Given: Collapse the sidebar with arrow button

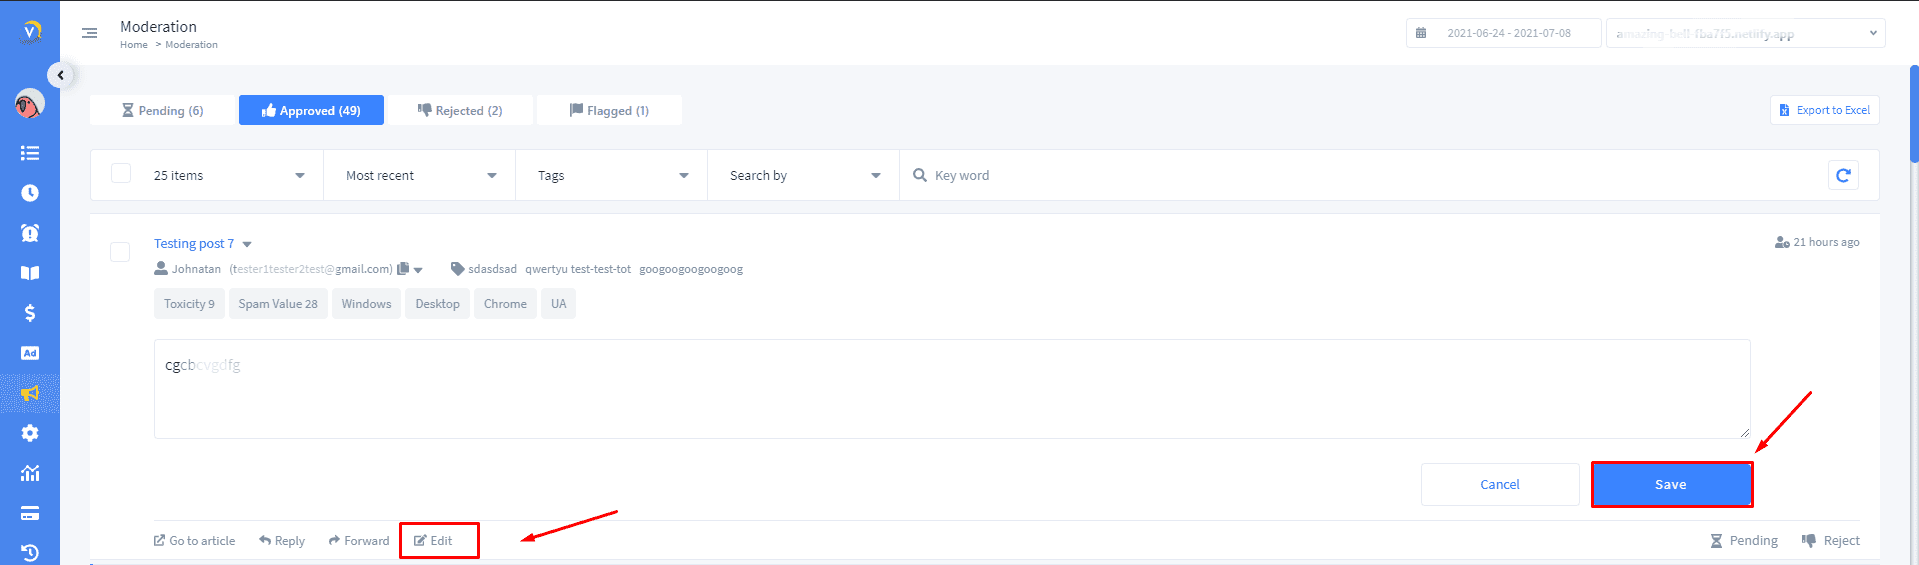Looking at the screenshot, I should pyautogui.click(x=61, y=75).
